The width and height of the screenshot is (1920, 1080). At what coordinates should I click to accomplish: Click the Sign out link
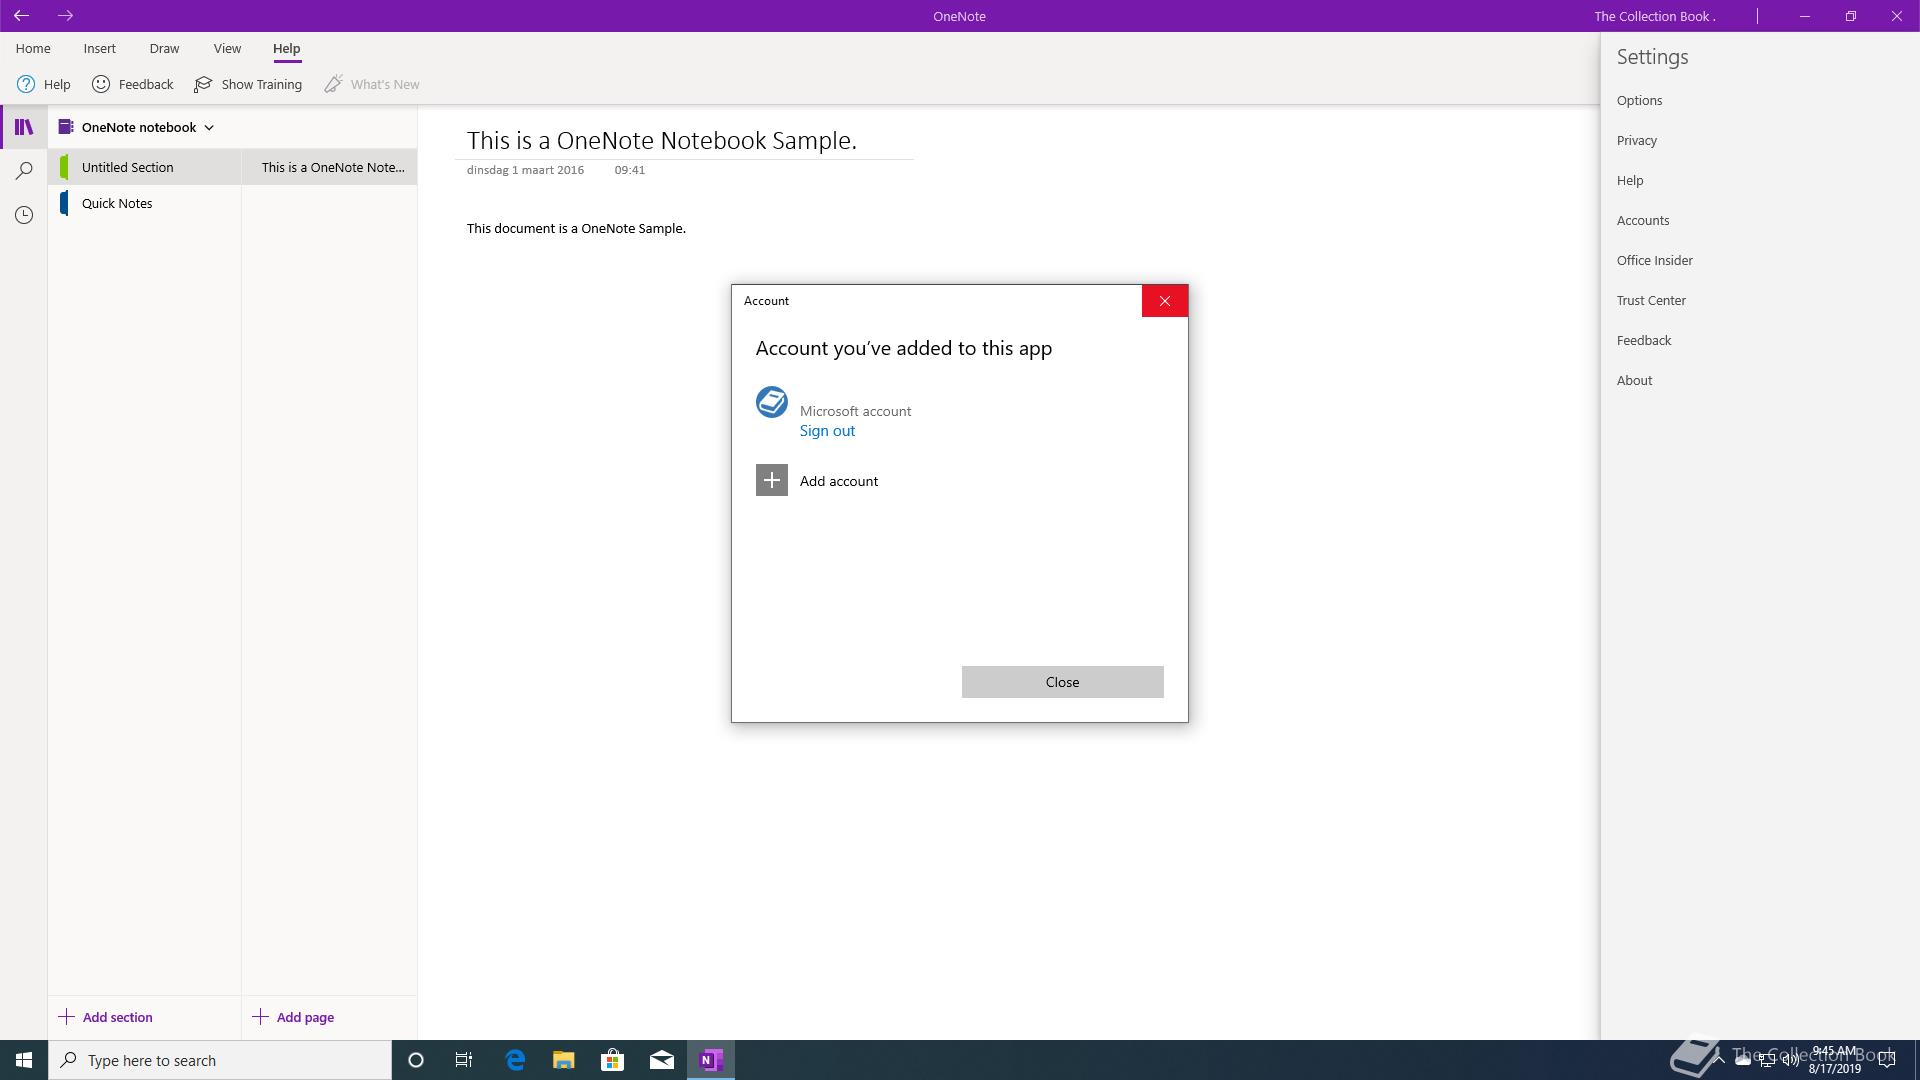coord(827,431)
